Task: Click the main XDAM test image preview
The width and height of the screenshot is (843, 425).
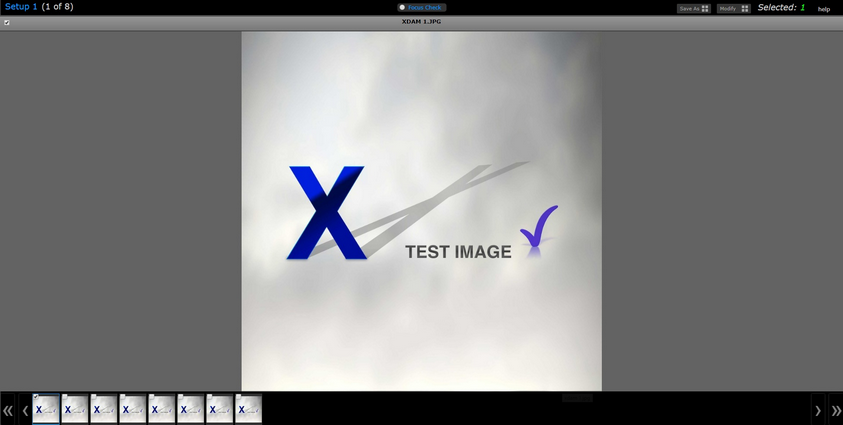Action: pos(421,211)
